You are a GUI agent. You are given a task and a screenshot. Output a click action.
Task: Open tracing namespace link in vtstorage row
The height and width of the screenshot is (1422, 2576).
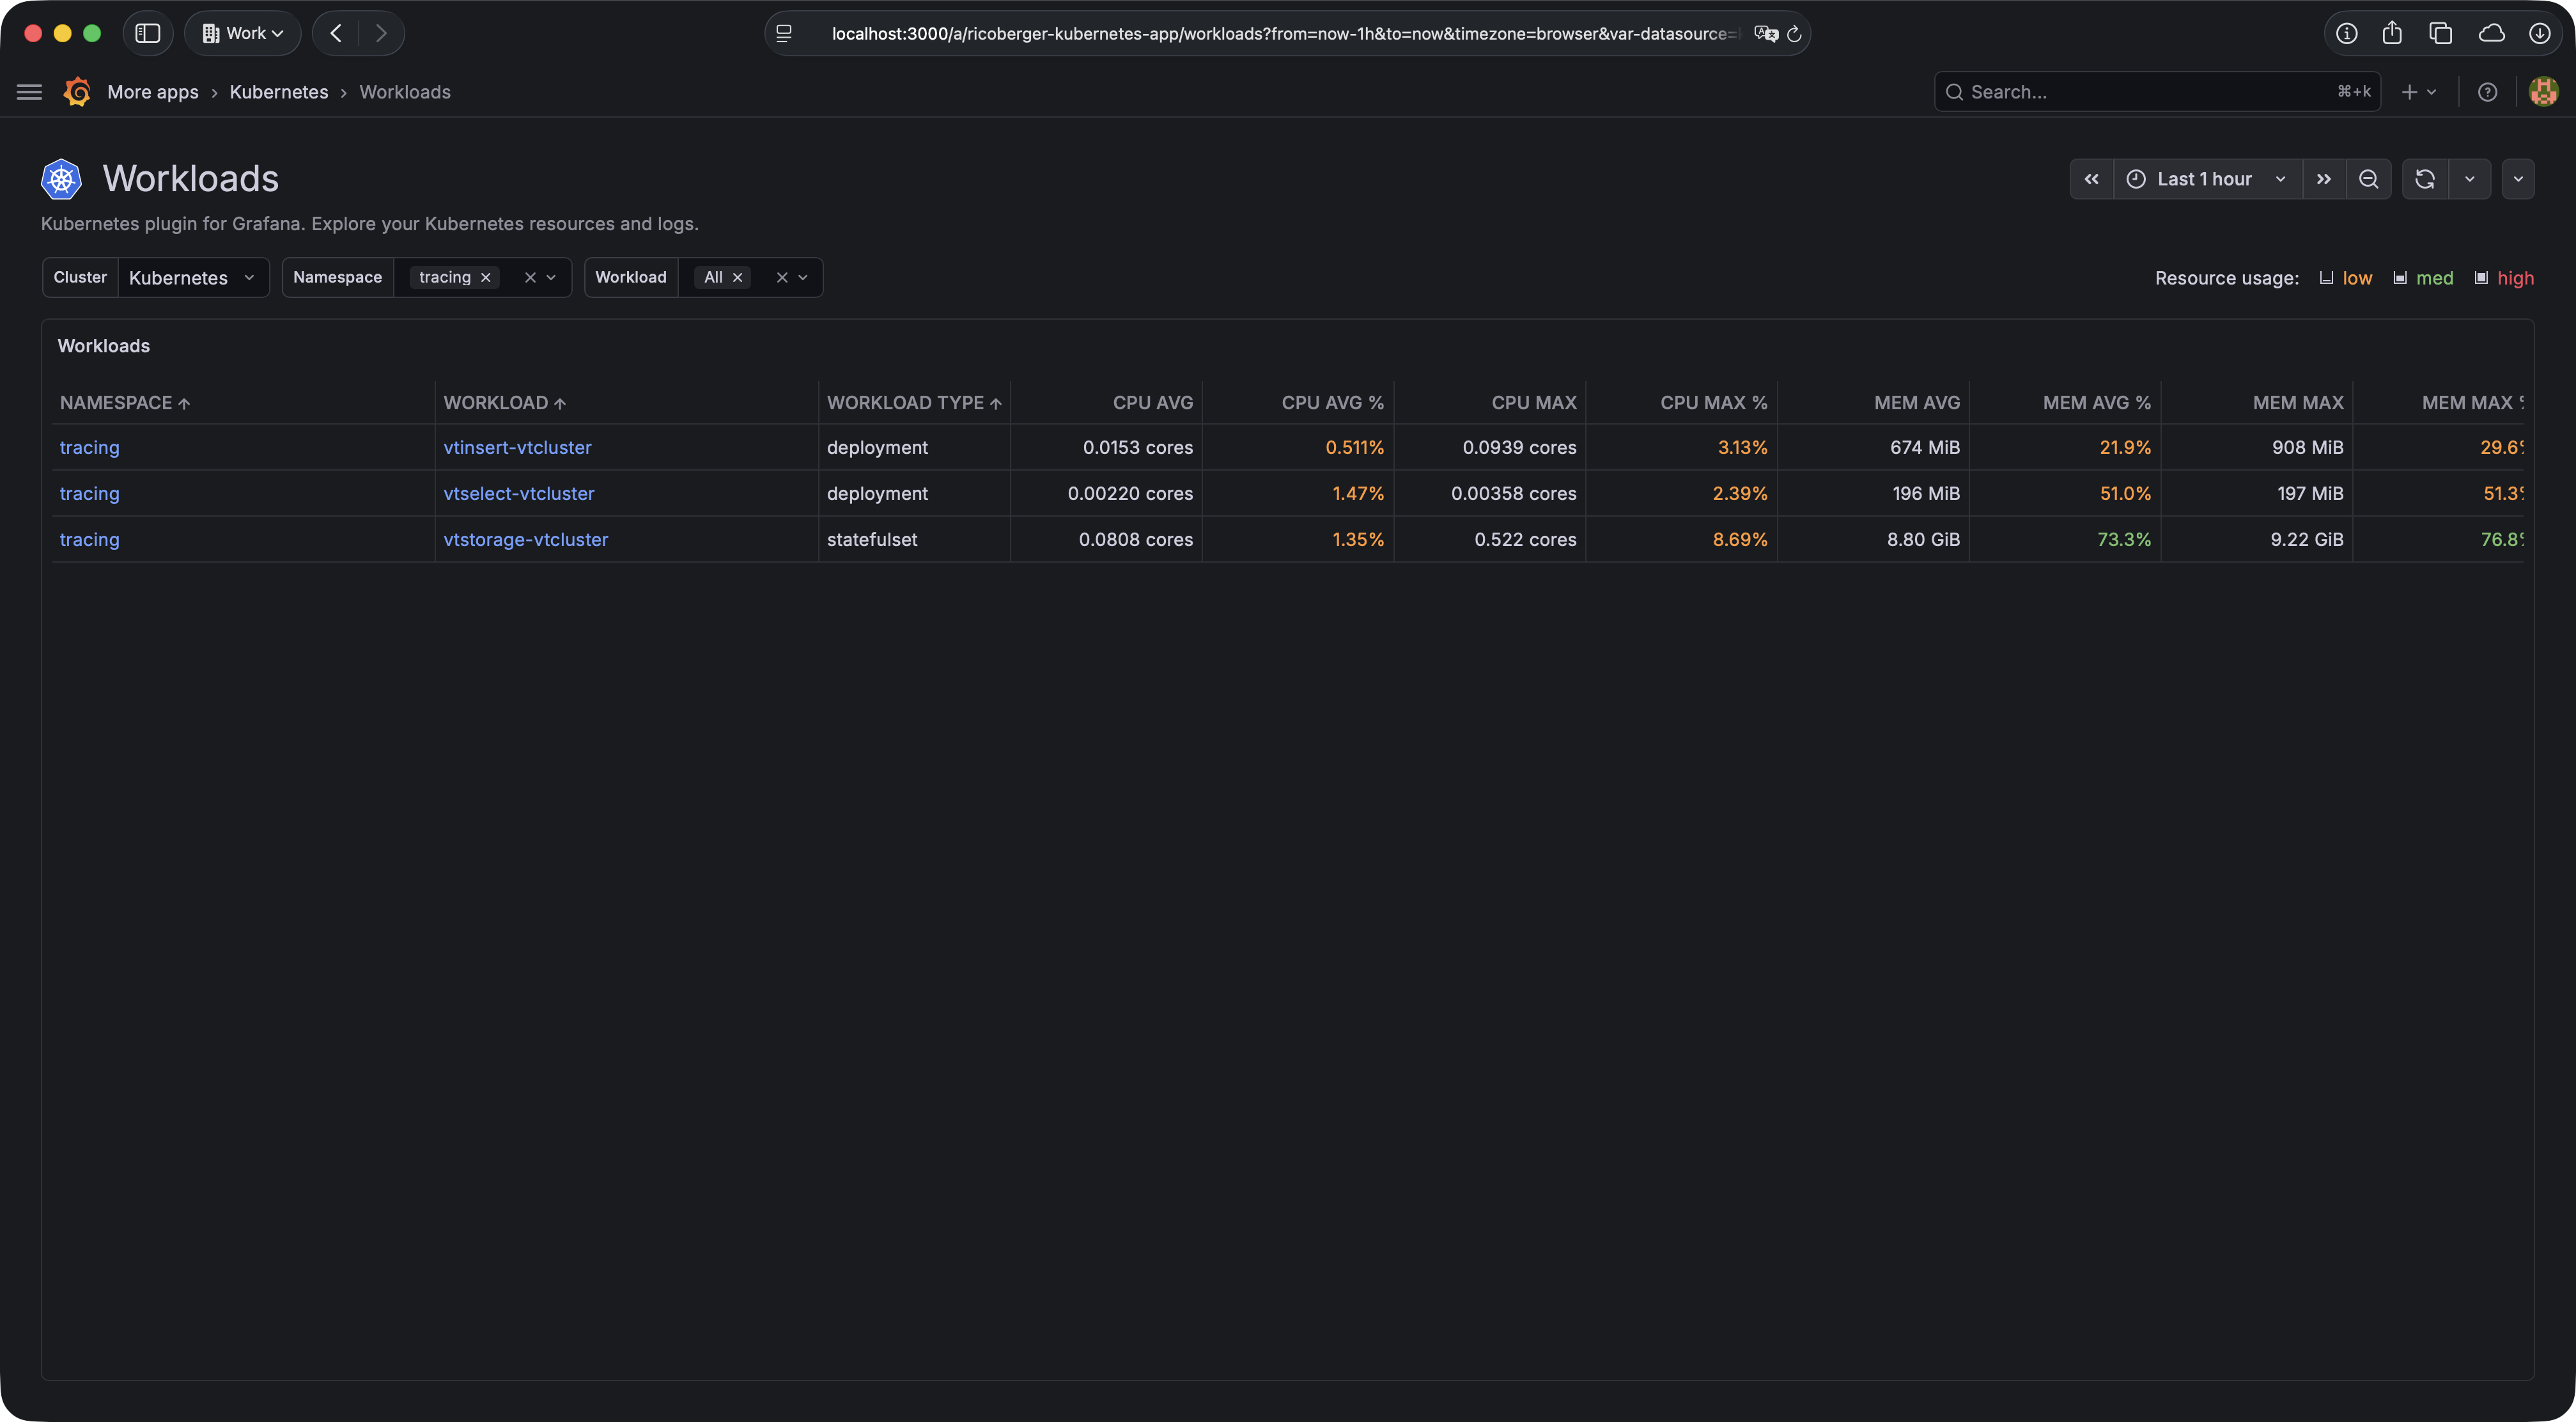tap(89, 539)
